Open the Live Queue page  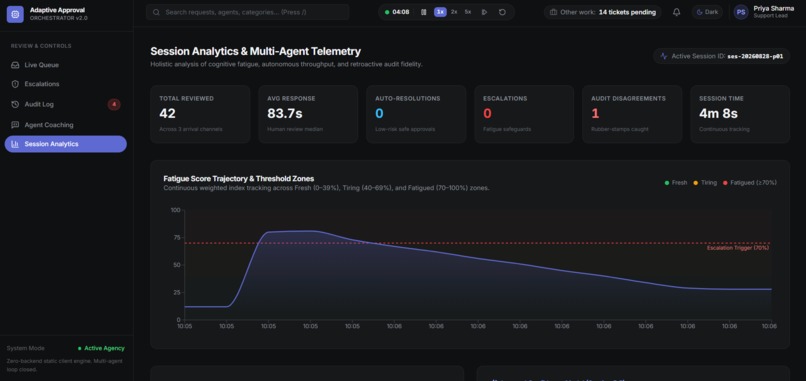(x=66, y=65)
